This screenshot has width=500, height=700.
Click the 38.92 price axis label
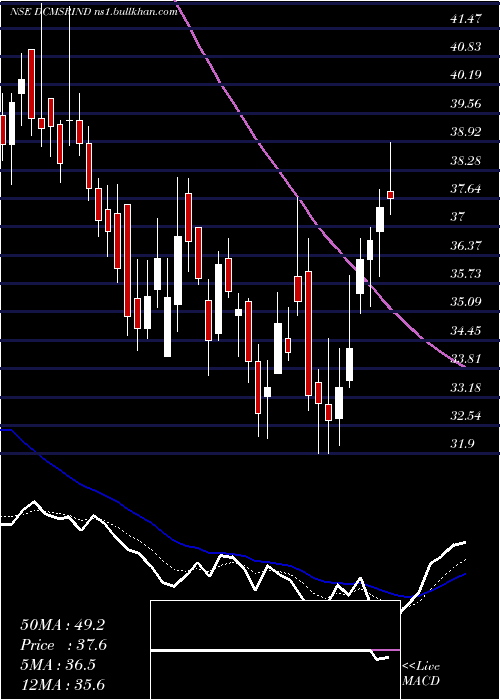pyautogui.click(x=466, y=132)
